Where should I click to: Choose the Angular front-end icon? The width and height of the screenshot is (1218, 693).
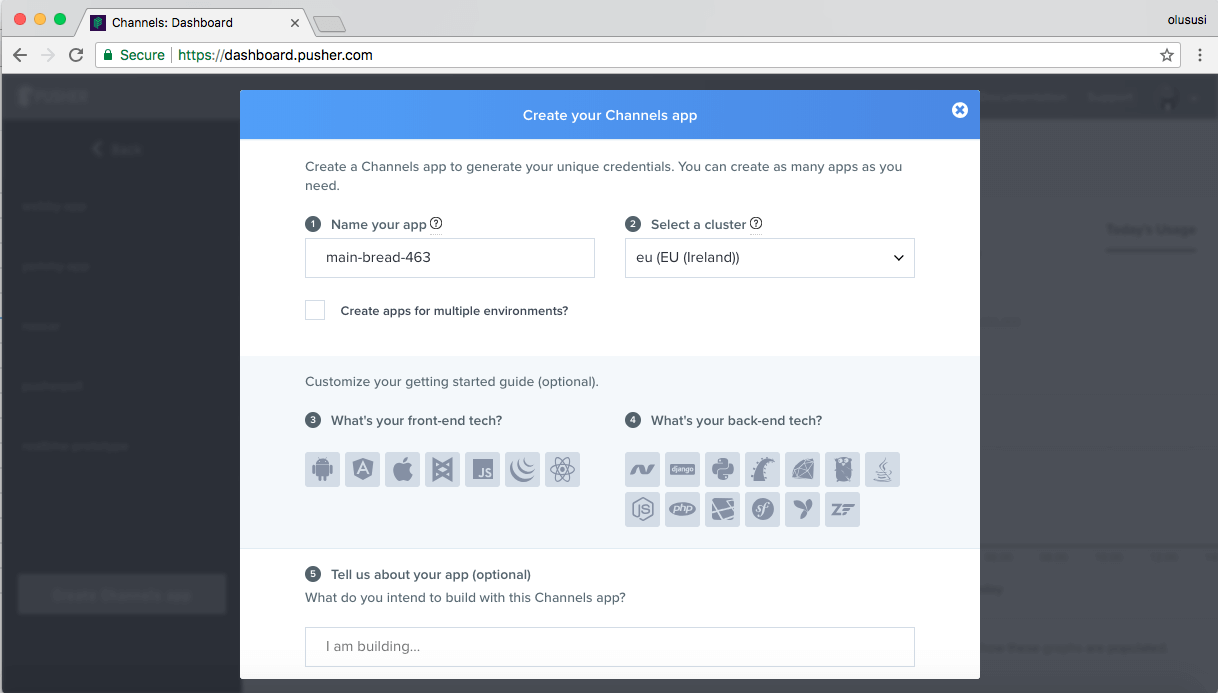click(362, 469)
